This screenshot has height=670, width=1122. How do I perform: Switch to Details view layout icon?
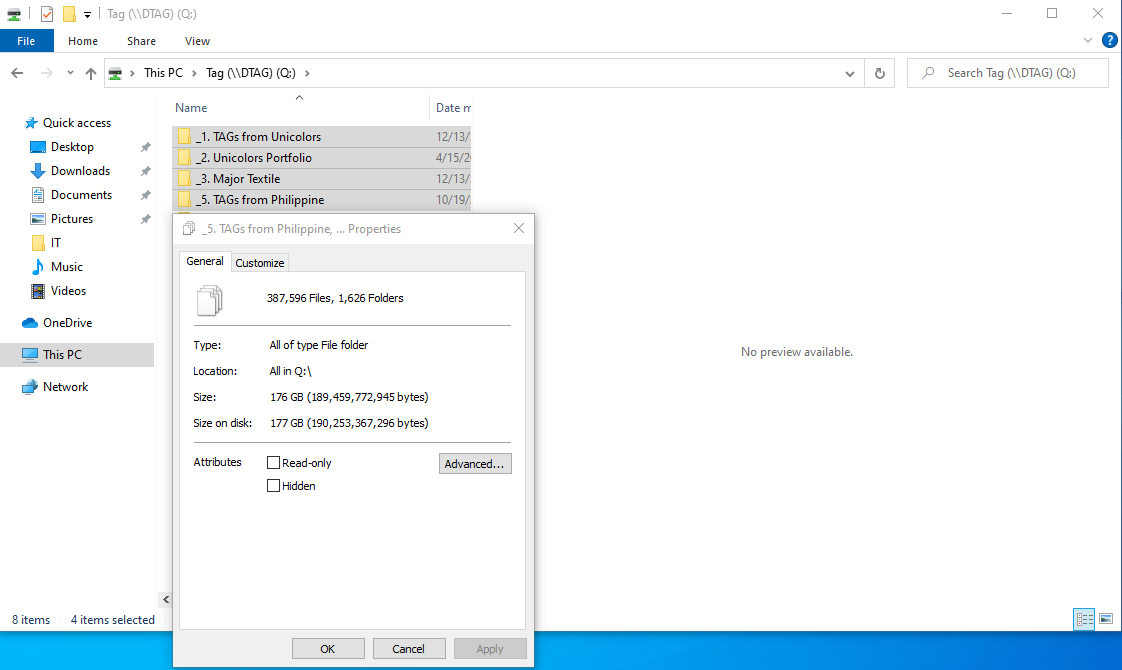[x=1084, y=619]
